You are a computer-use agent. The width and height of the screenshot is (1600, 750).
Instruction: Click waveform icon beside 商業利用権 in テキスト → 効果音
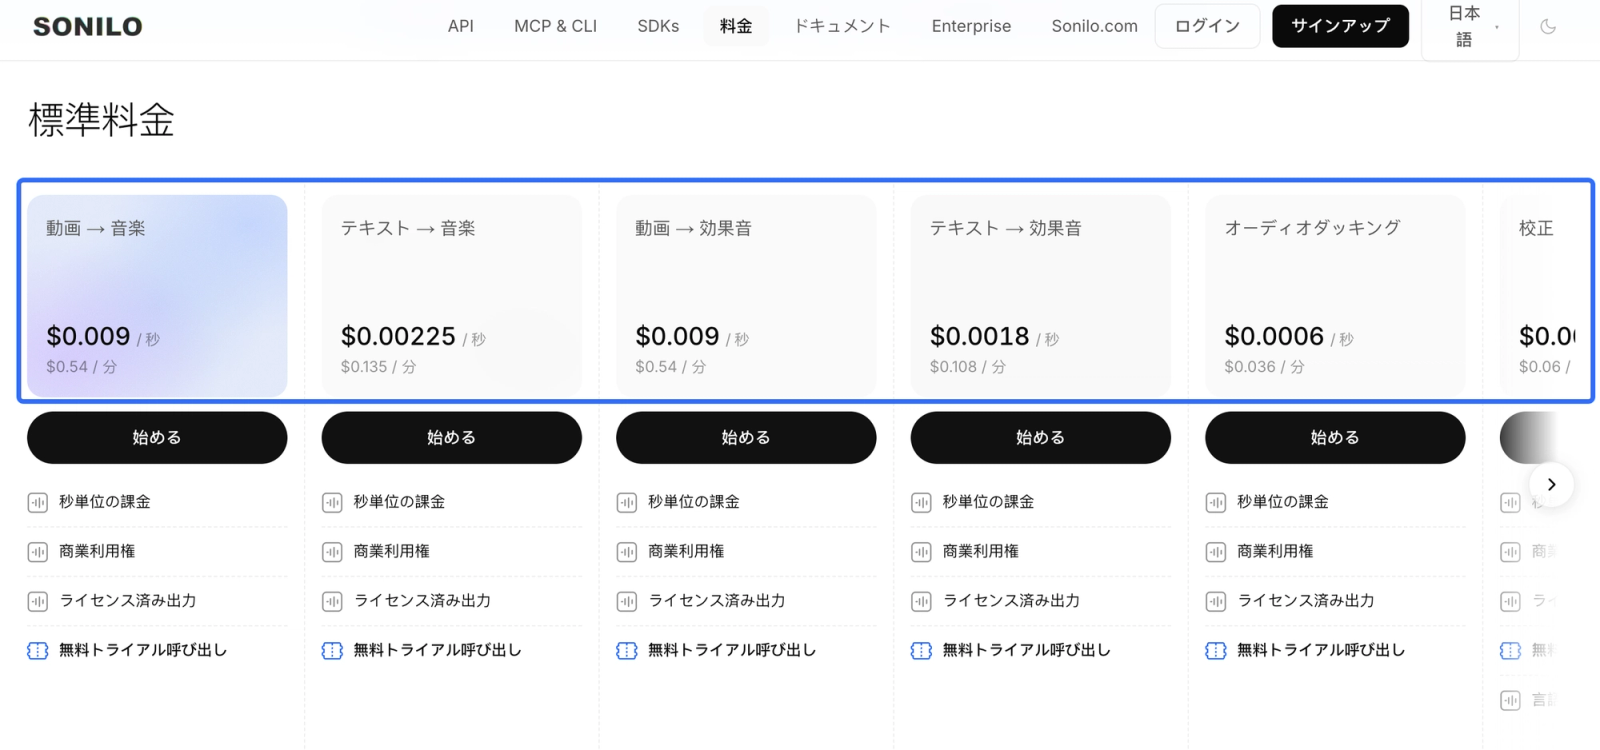point(921,551)
